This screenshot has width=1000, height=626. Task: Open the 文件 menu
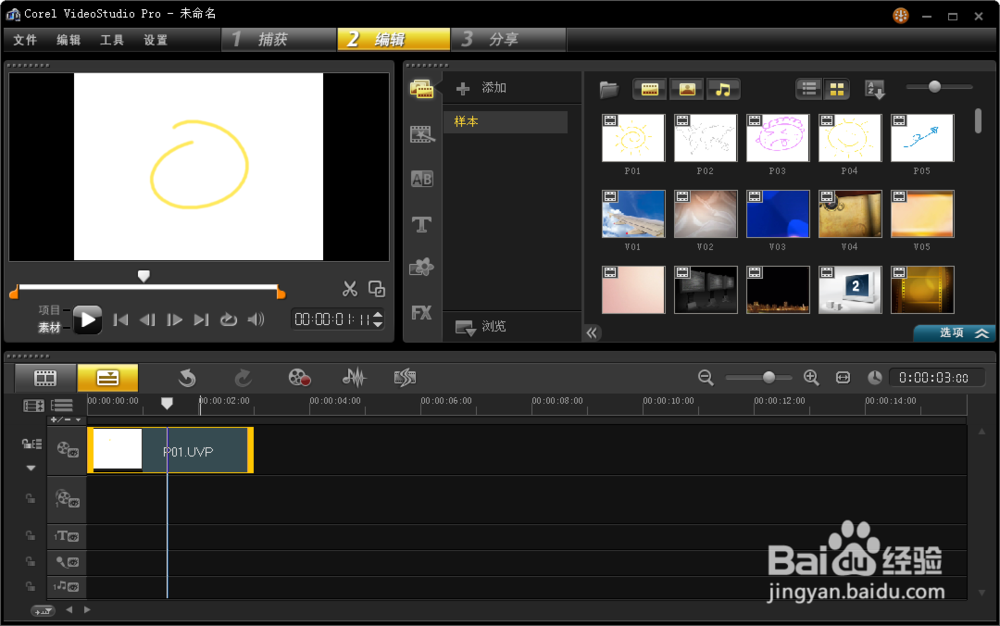point(26,40)
